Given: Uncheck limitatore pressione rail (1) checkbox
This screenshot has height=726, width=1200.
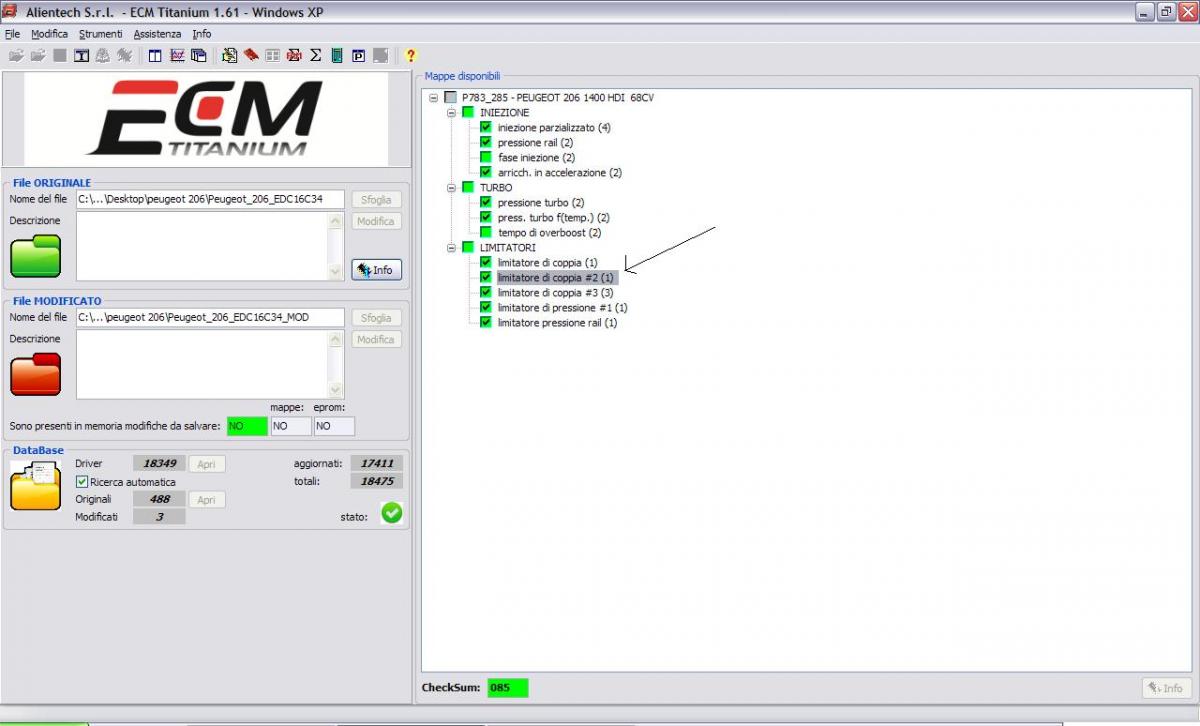Looking at the screenshot, I should coord(486,323).
